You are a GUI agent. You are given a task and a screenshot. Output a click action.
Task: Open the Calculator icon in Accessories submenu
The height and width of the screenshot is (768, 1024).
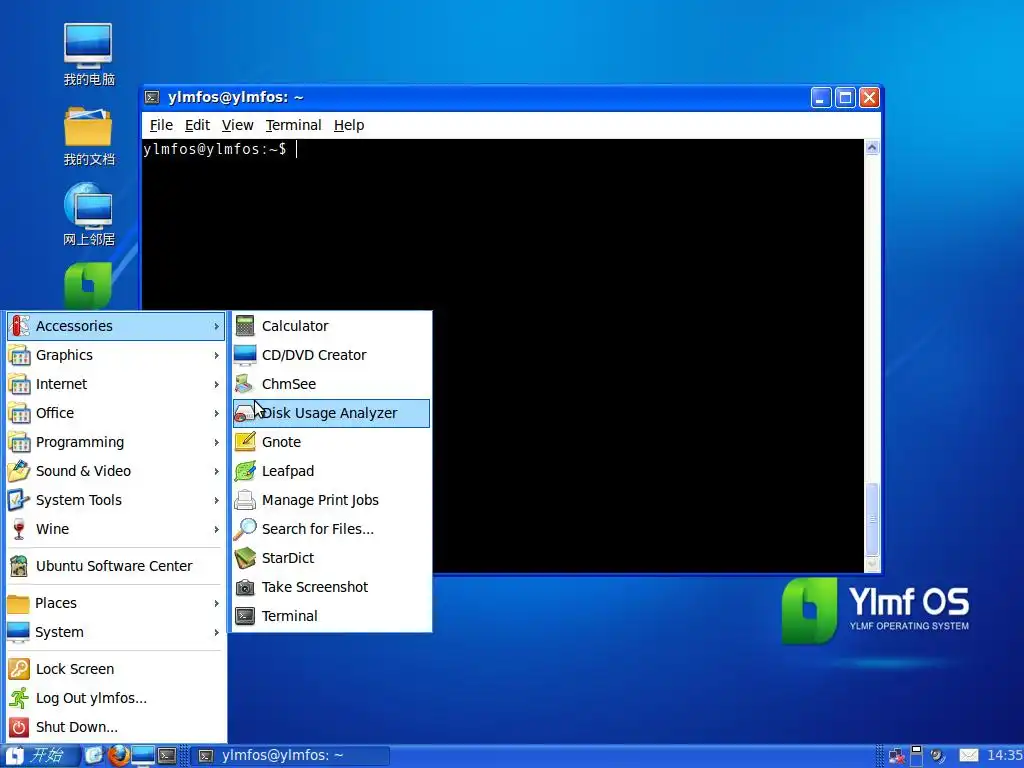pyautogui.click(x=245, y=325)
